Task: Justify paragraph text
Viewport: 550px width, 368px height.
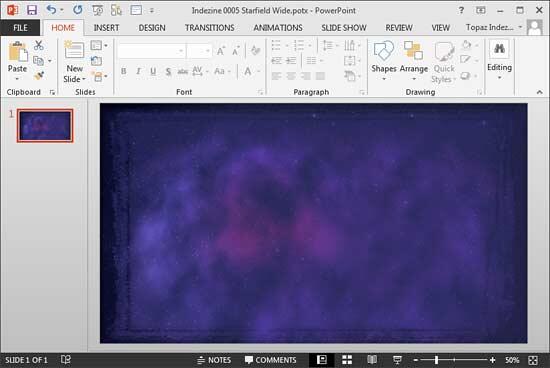Action: point(320,75)
